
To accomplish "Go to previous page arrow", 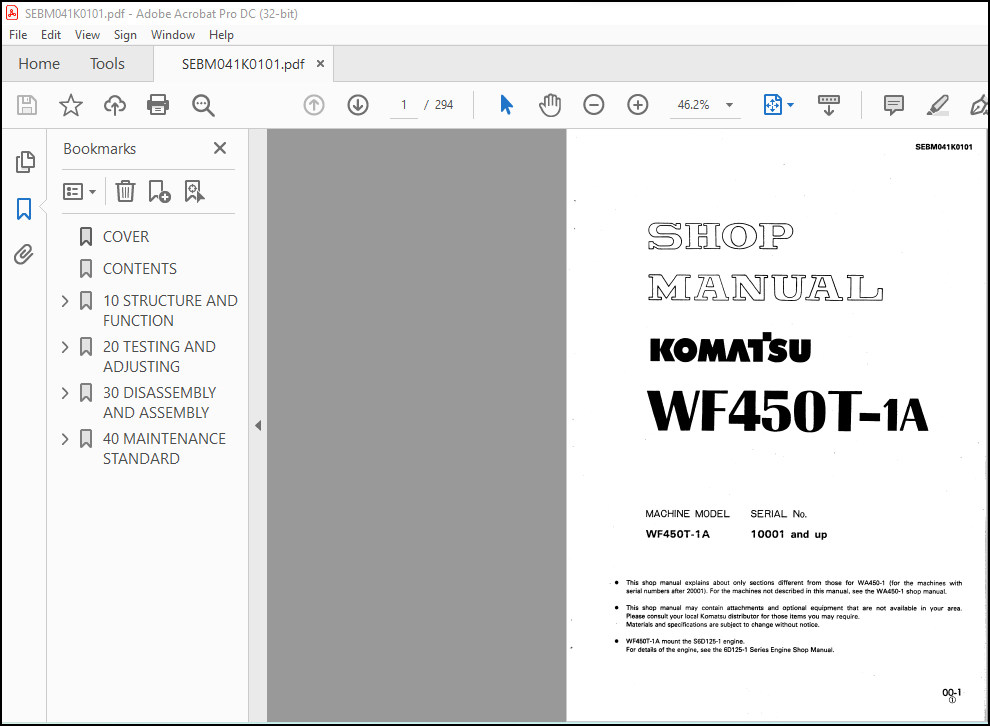I will click(x=314, y=105).
